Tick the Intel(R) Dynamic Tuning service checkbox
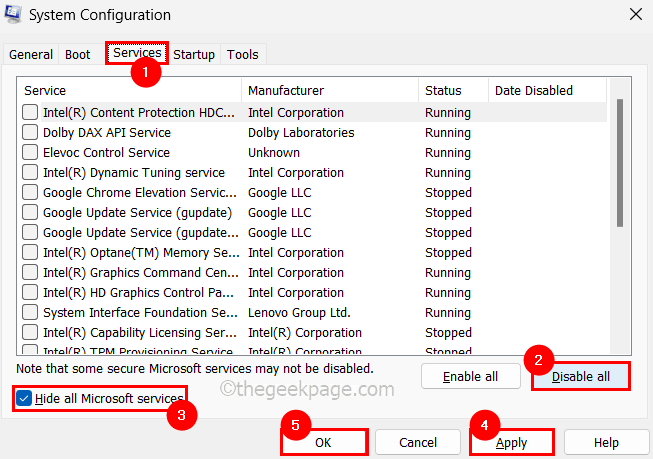The image size is (653, 459). click(30, 173)
